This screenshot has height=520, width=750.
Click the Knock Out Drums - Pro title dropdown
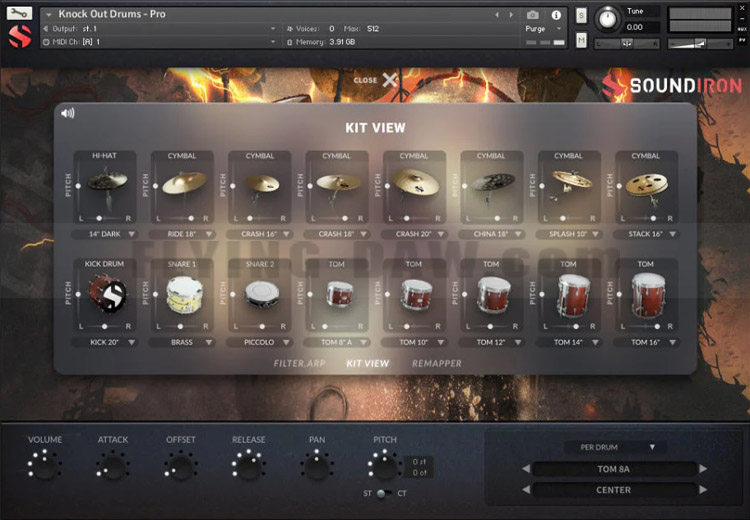coord(48,14)
